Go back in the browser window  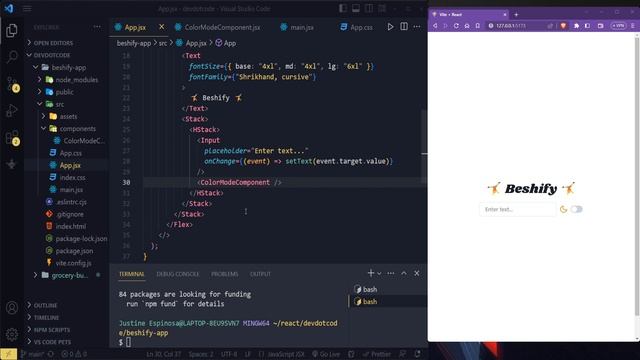tap(435, 26)
